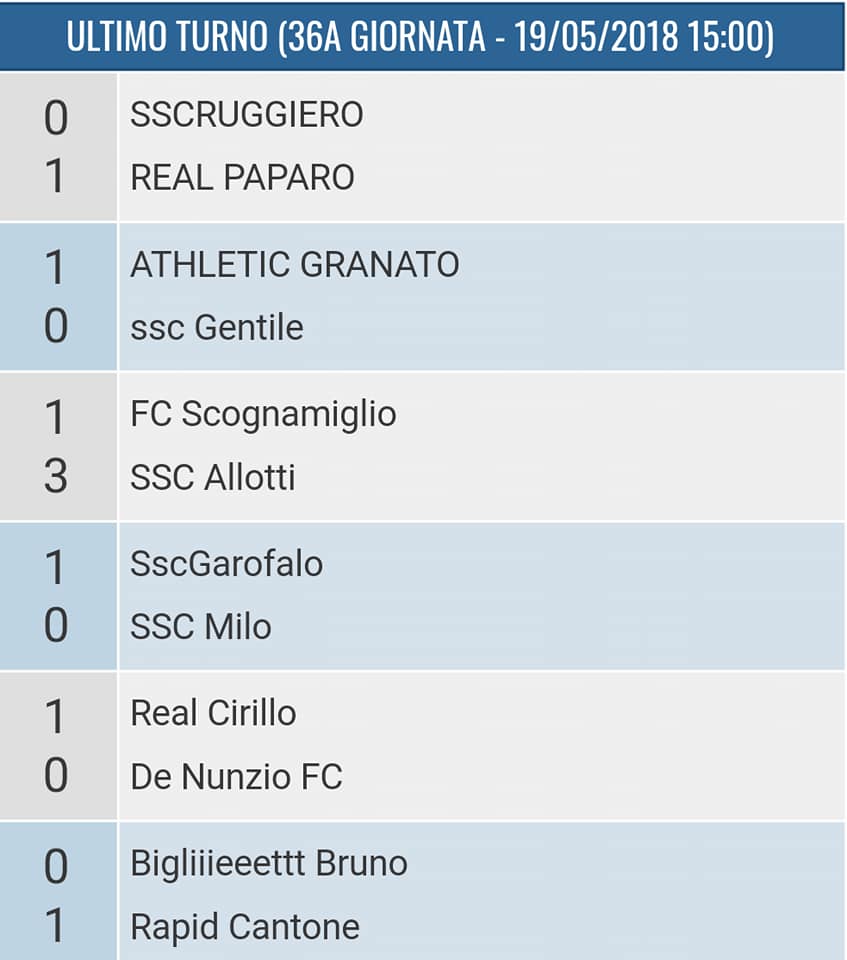Click SSC Allotti's score of 3
This screenshot has height=960, width=847.
point(56,477)
